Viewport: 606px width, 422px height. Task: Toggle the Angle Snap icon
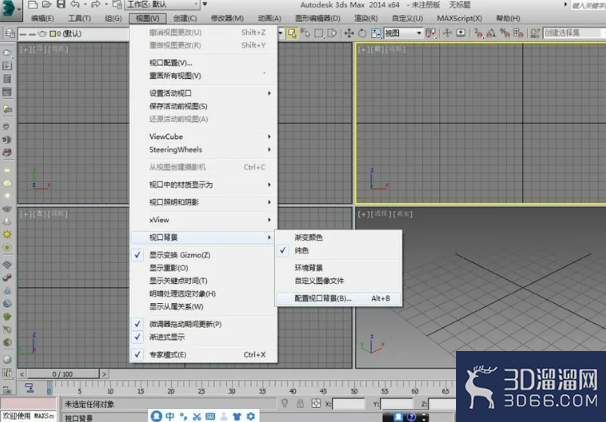tap(491, 33)
